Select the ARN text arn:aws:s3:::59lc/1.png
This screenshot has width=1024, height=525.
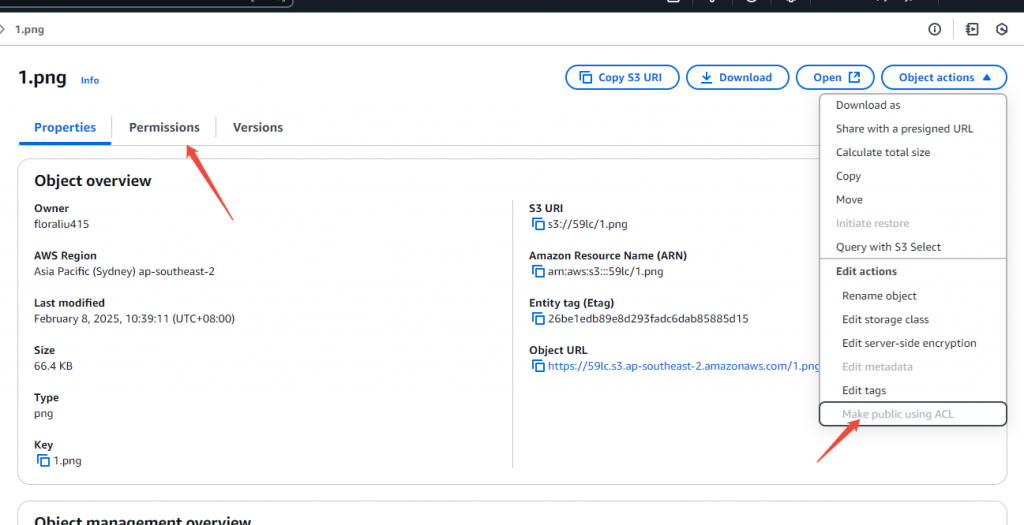[605, 272]
